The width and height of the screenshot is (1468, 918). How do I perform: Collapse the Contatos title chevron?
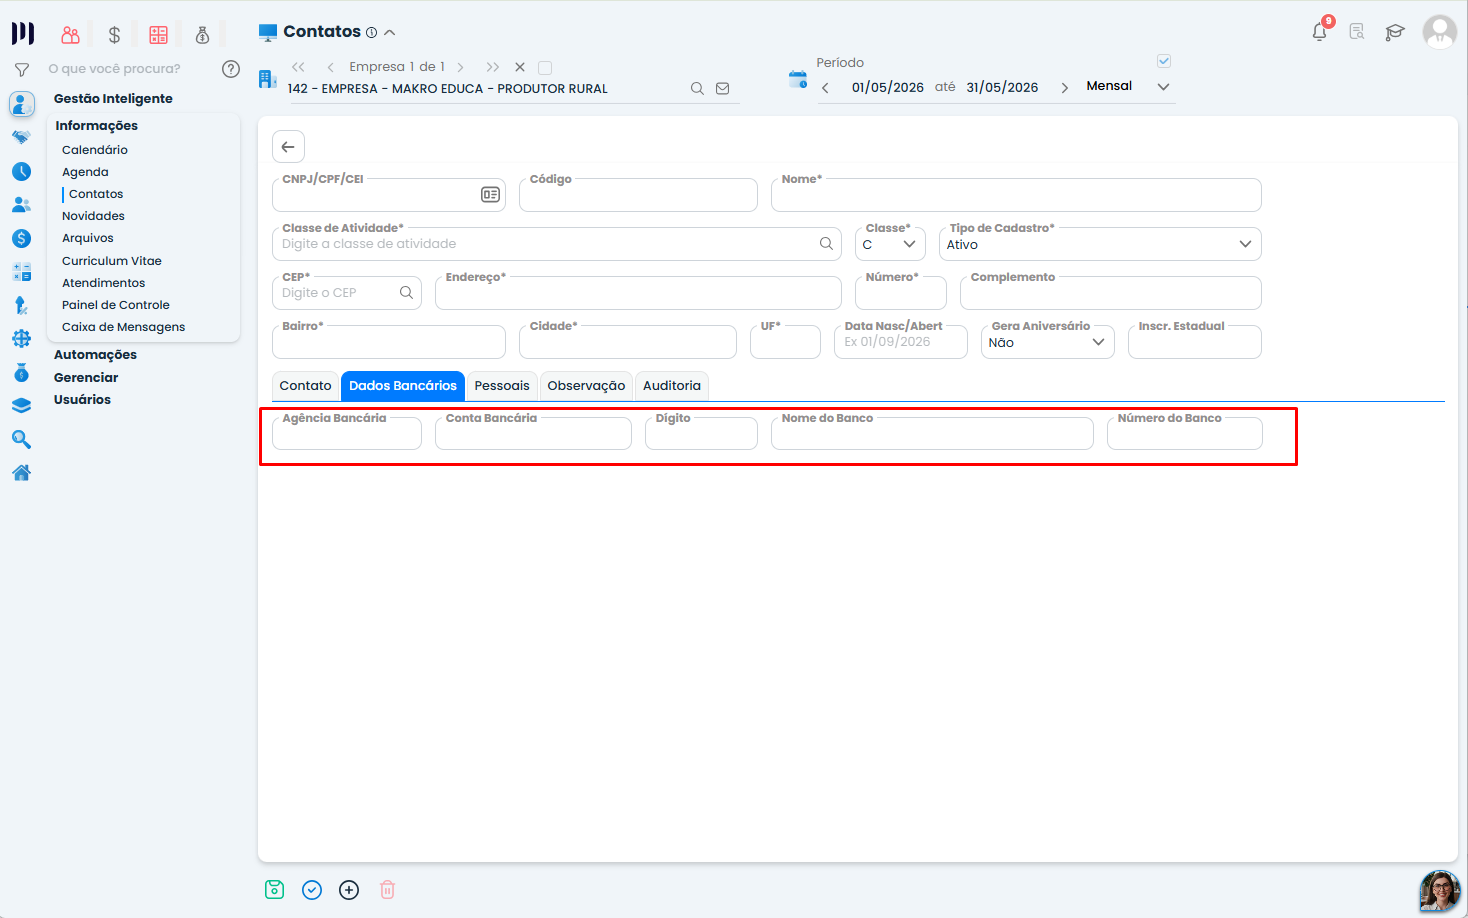(390, 33)
